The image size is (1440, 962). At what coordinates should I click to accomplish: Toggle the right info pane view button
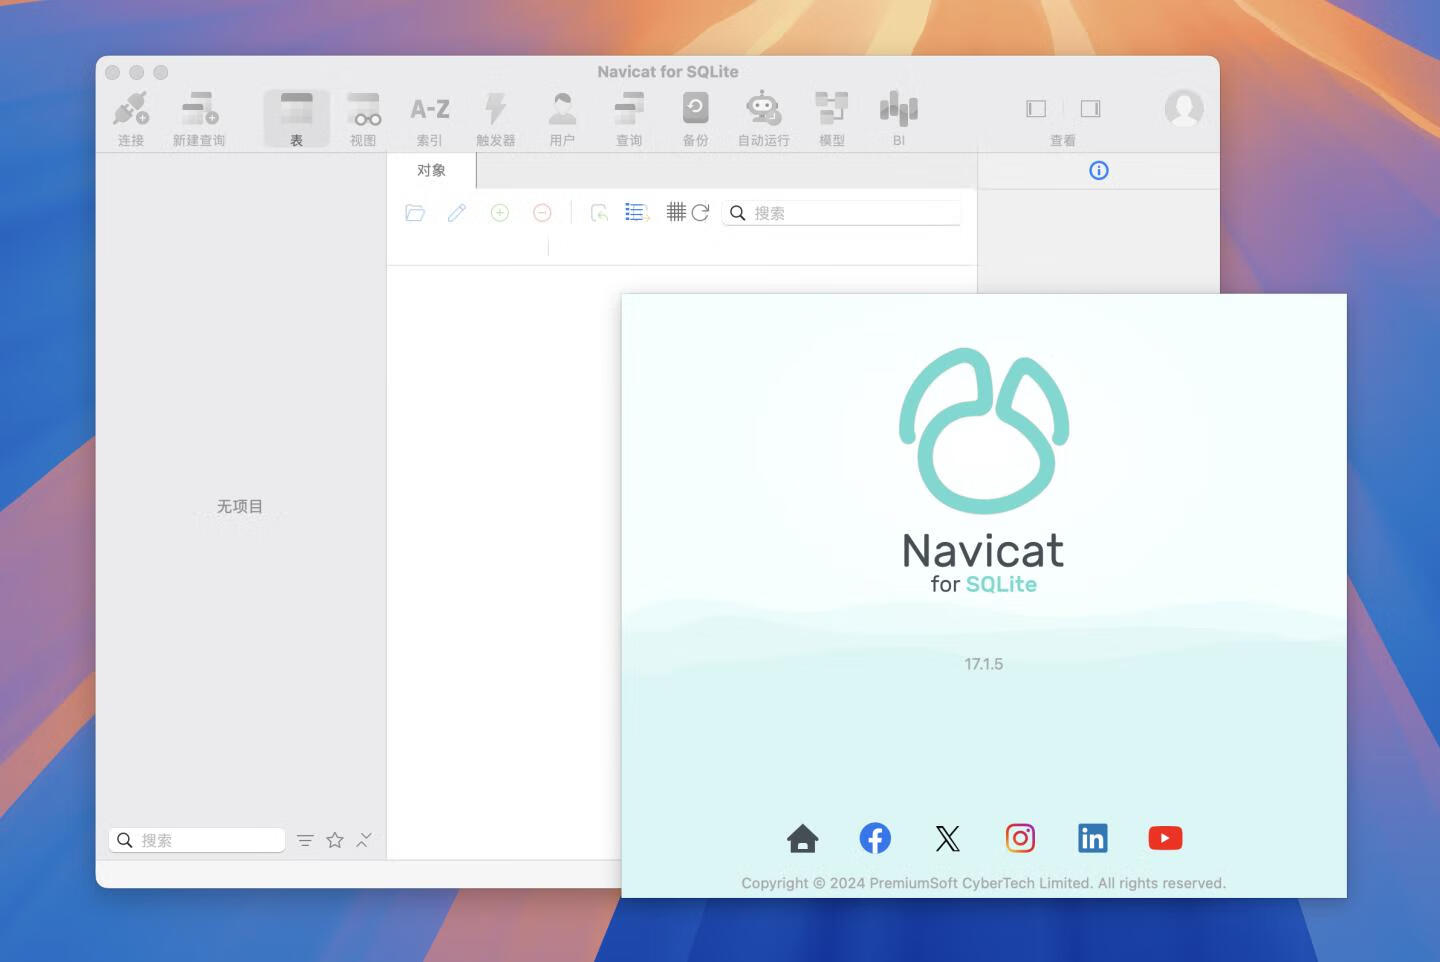coord(1090,108)
